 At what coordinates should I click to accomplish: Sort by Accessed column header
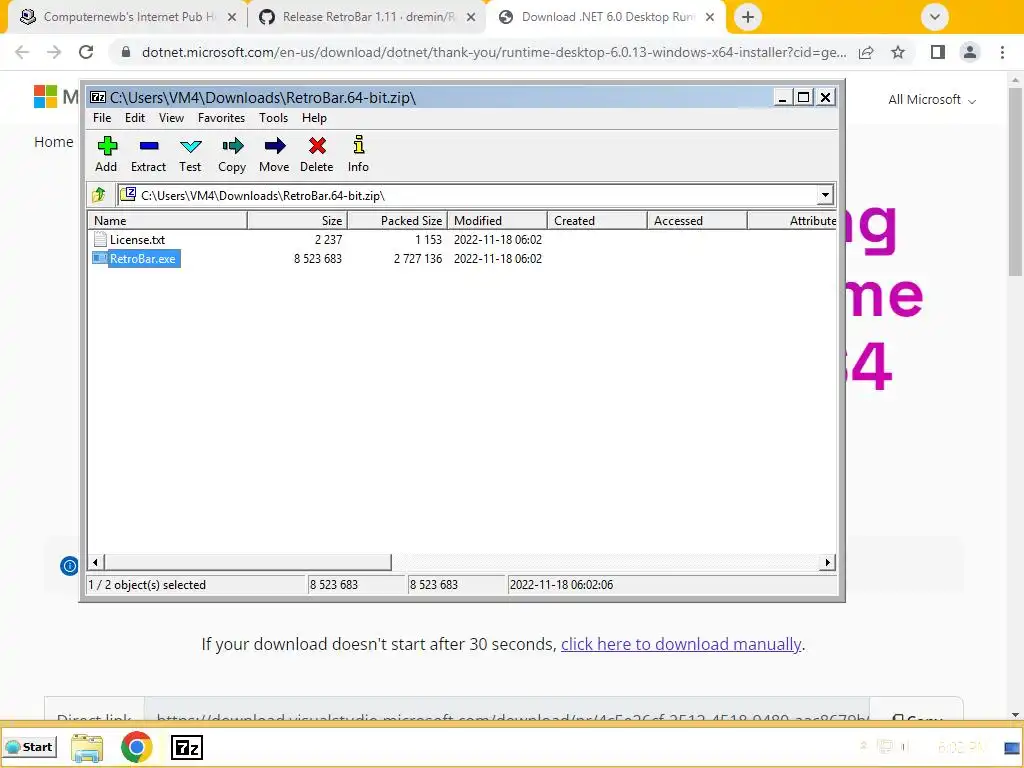click(x=697, y=221)
